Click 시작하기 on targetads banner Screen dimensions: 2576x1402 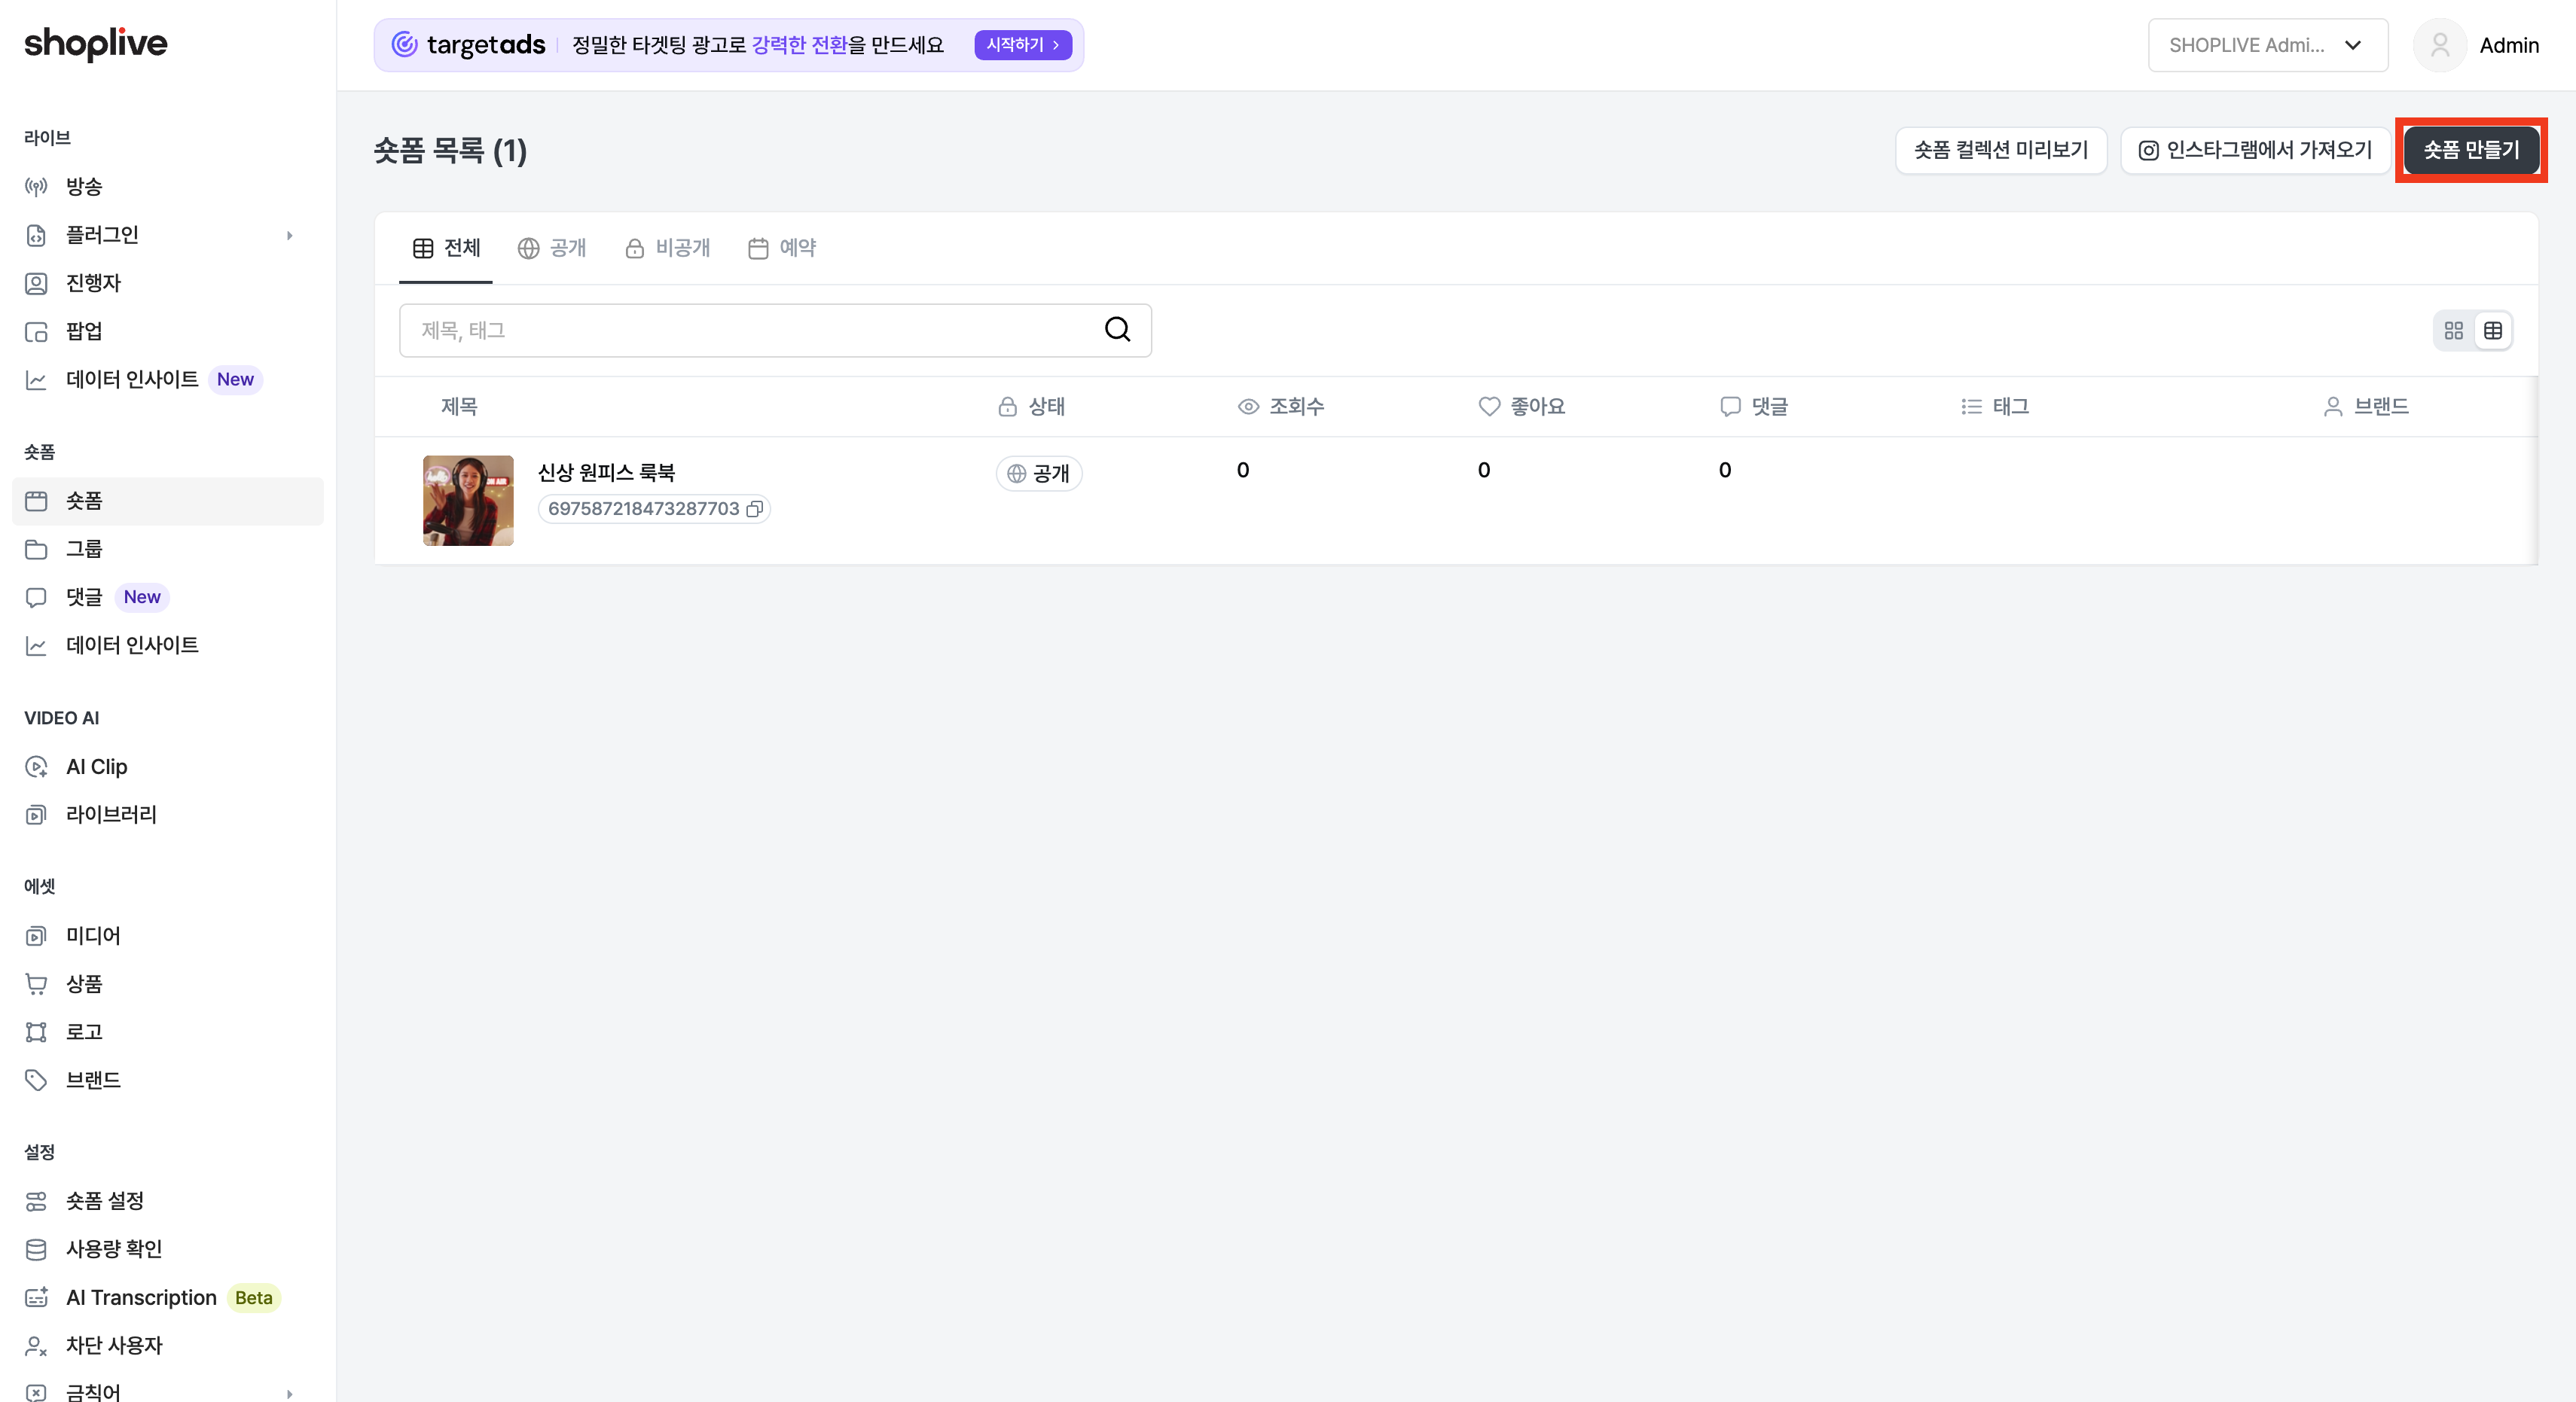[x=1022, y=45]
